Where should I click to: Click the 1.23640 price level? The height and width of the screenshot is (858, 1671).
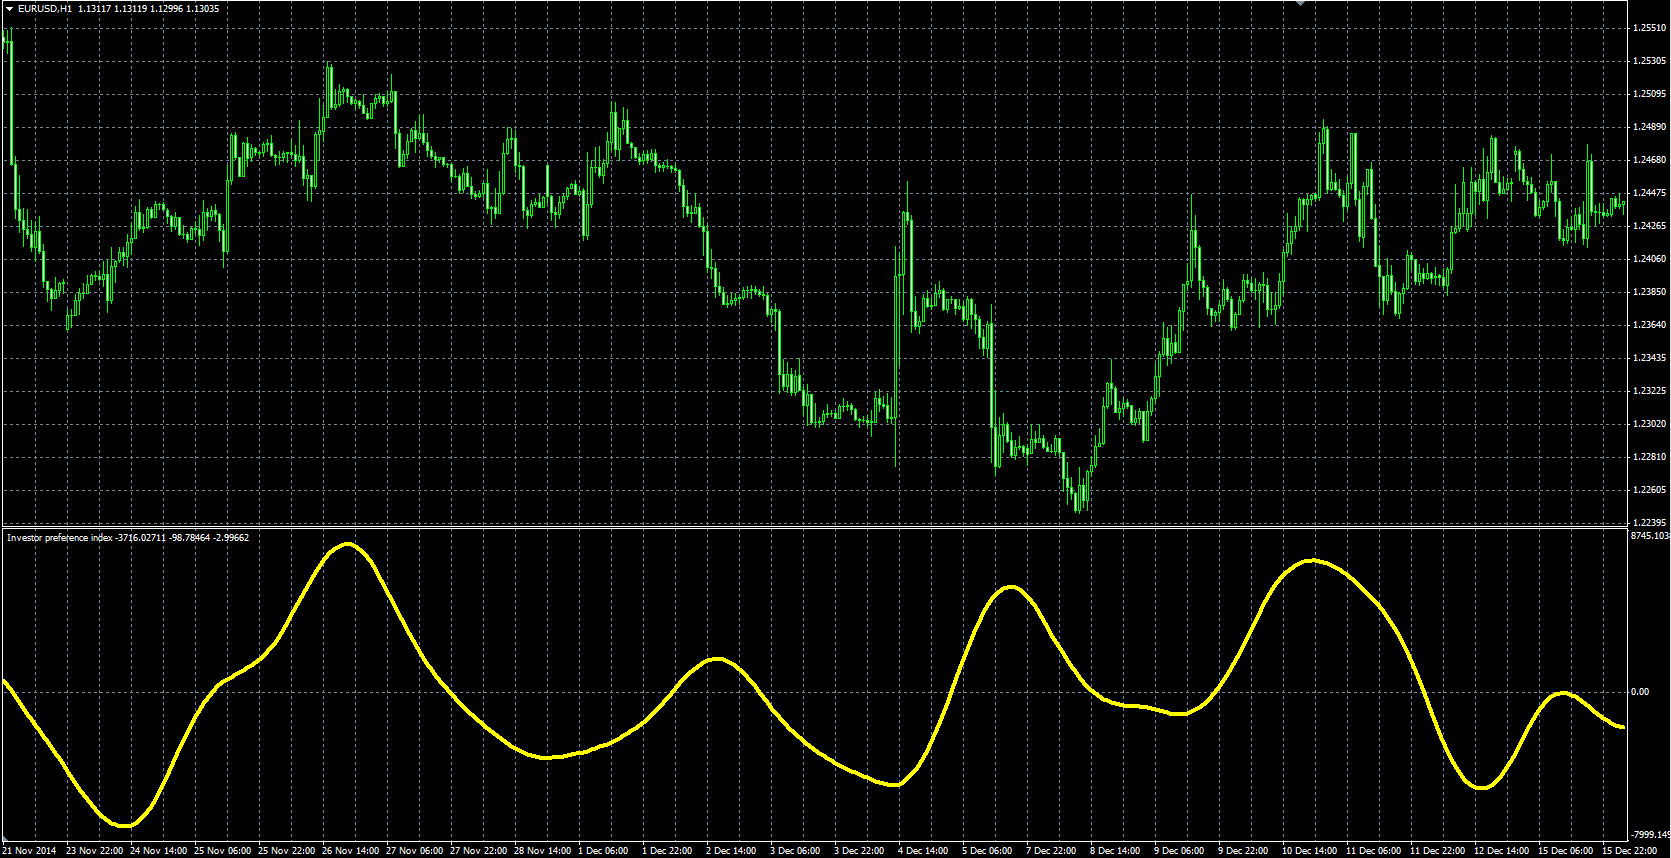tap(1649, 325)
